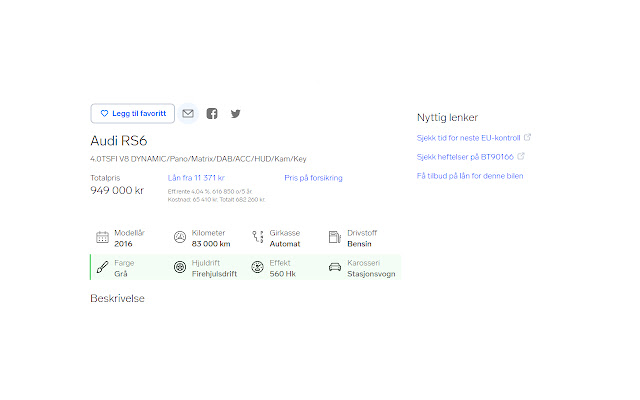Select the Stasjonsvogn body type value
The image size is (640, 400).
pos(371,274)
